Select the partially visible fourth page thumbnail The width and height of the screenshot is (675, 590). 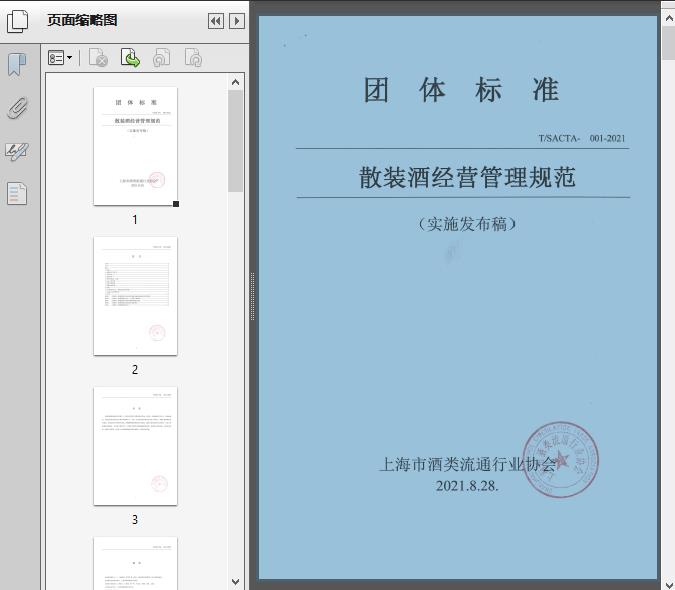(135, 563)
